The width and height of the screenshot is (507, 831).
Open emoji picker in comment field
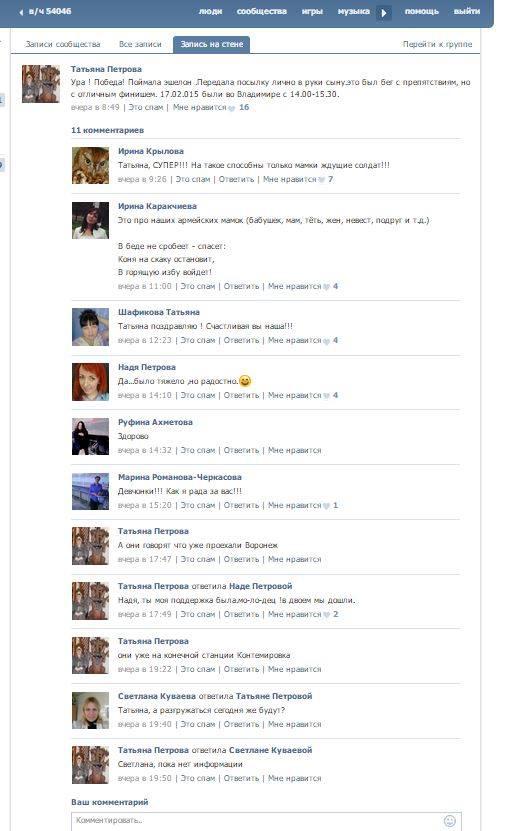point(449,820)
